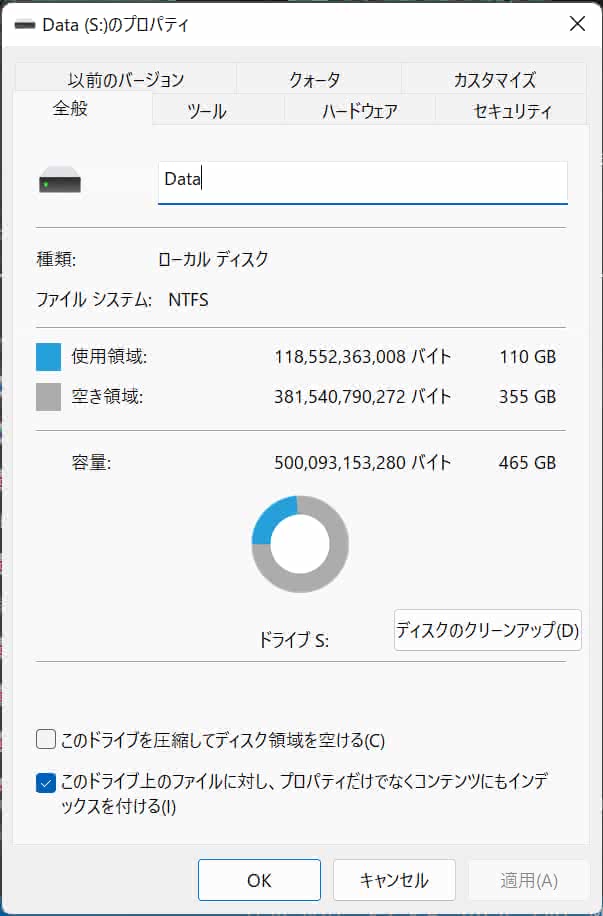Open the クォータ tab

(x=315, y=80)
